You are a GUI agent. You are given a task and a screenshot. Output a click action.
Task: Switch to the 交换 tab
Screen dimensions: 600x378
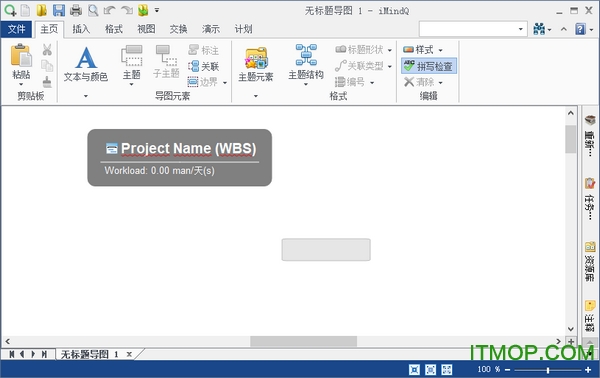click(178, 29)
